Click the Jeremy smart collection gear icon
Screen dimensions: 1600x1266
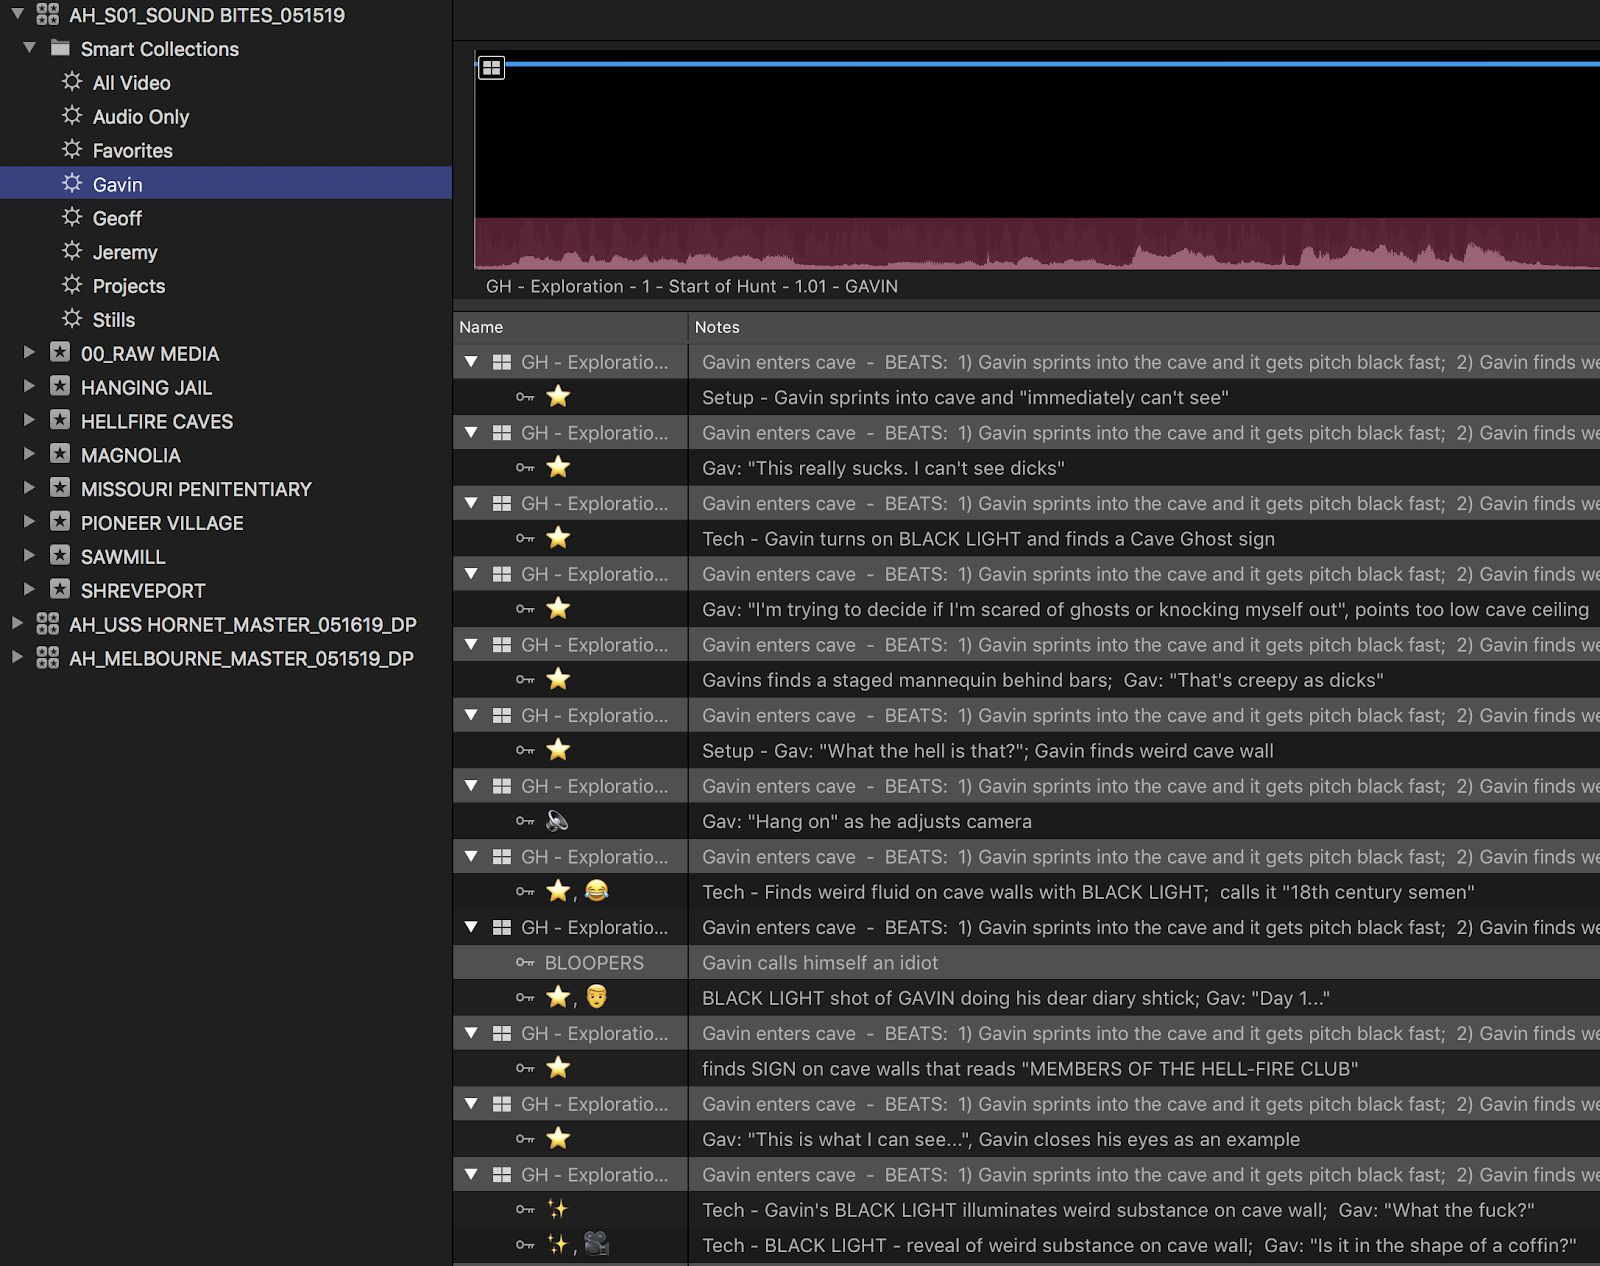(x=72, y=251)
